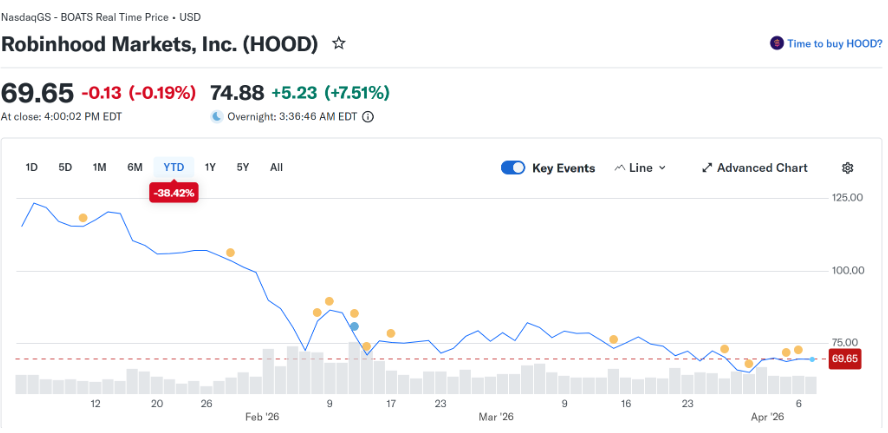The width and height of the screenshot is (888, 433).
Task: Select the All time range
Action: [x=276, y=167]
